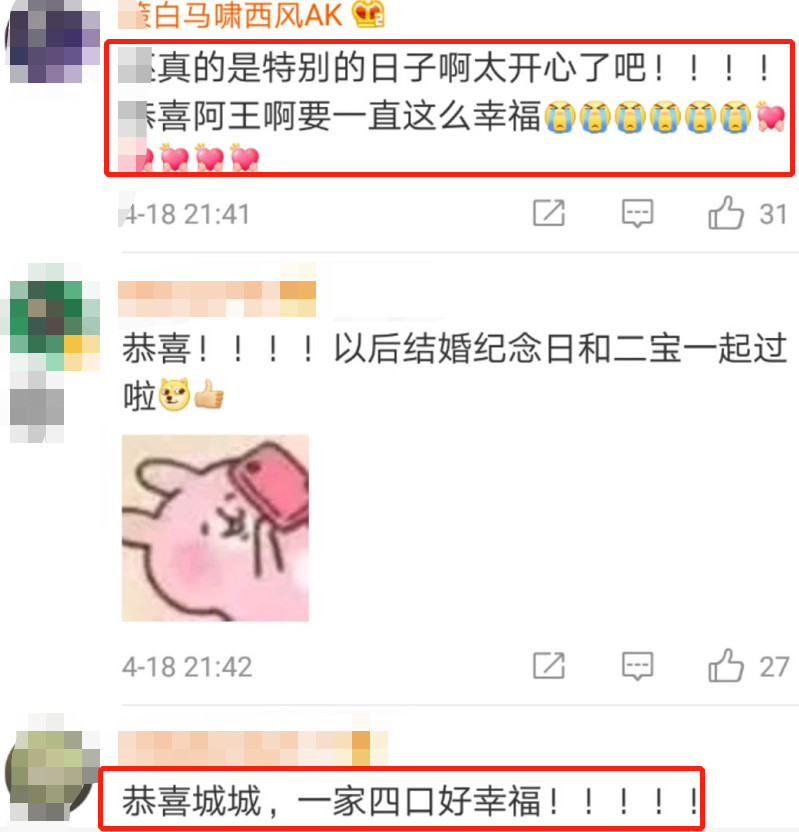
Task: Click the comment about 特别的日子
Action: point(451,110)
